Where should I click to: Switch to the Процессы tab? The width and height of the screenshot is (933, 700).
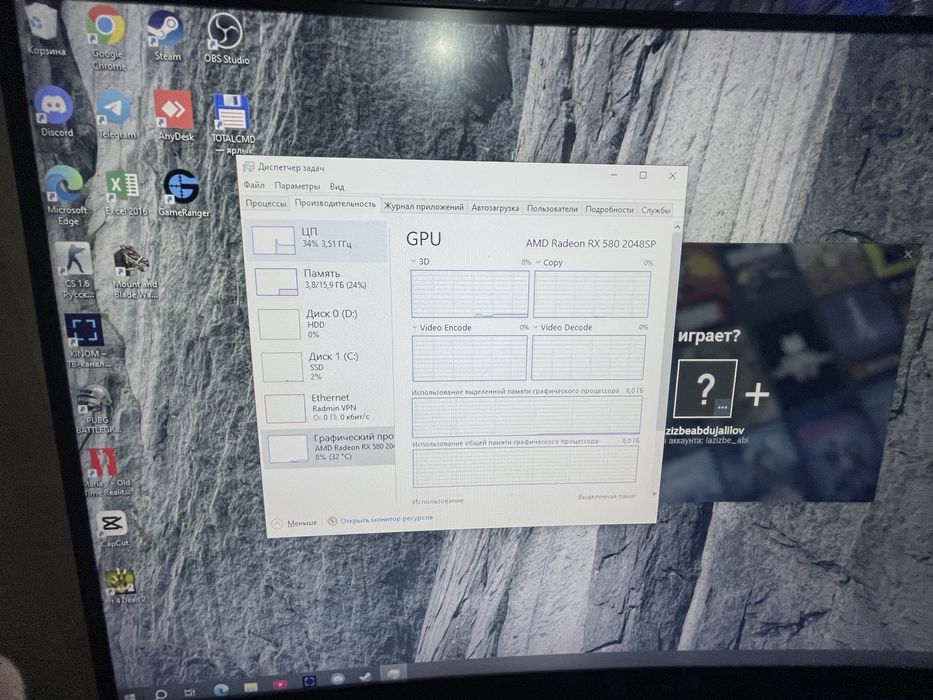point(265,203)
